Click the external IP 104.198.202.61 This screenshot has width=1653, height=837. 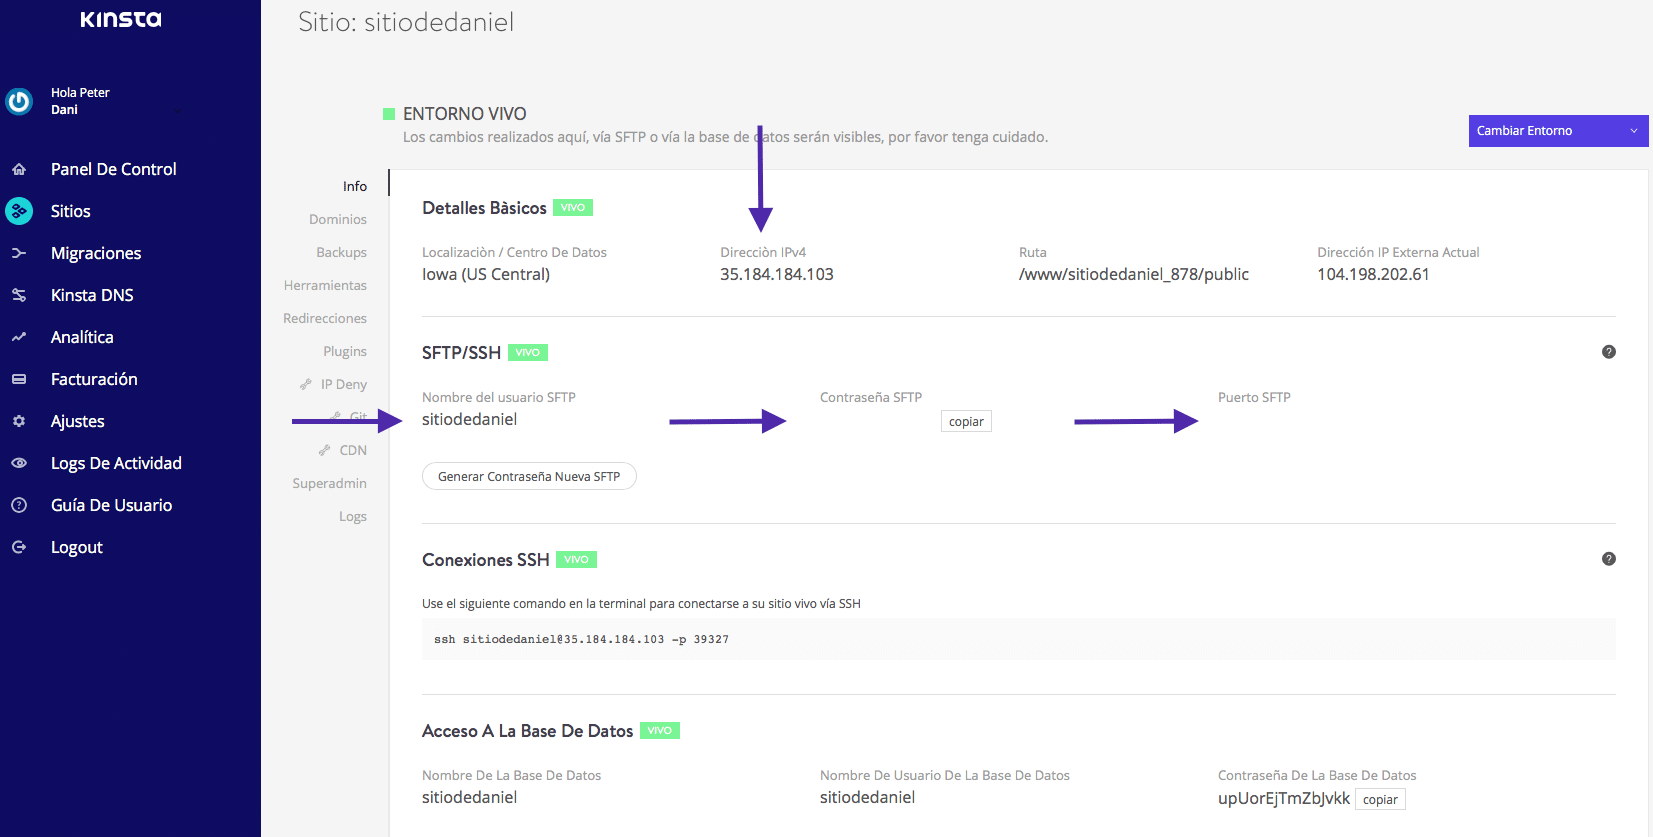1373,274
